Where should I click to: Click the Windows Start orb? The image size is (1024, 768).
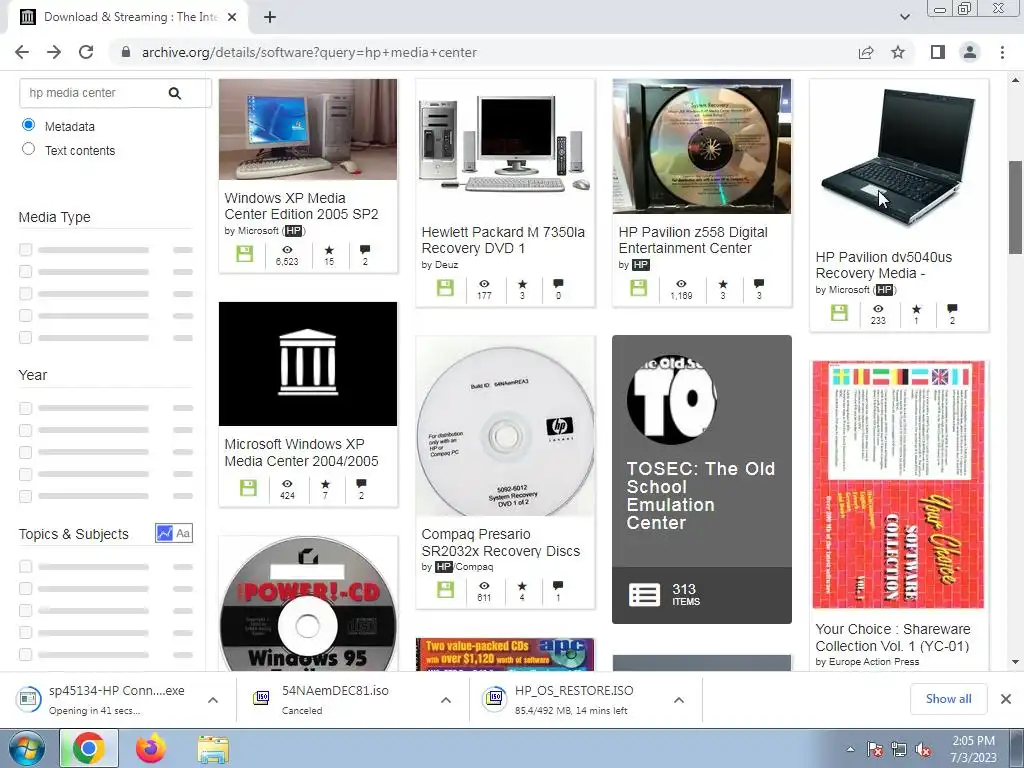click(x=26, y=748)
